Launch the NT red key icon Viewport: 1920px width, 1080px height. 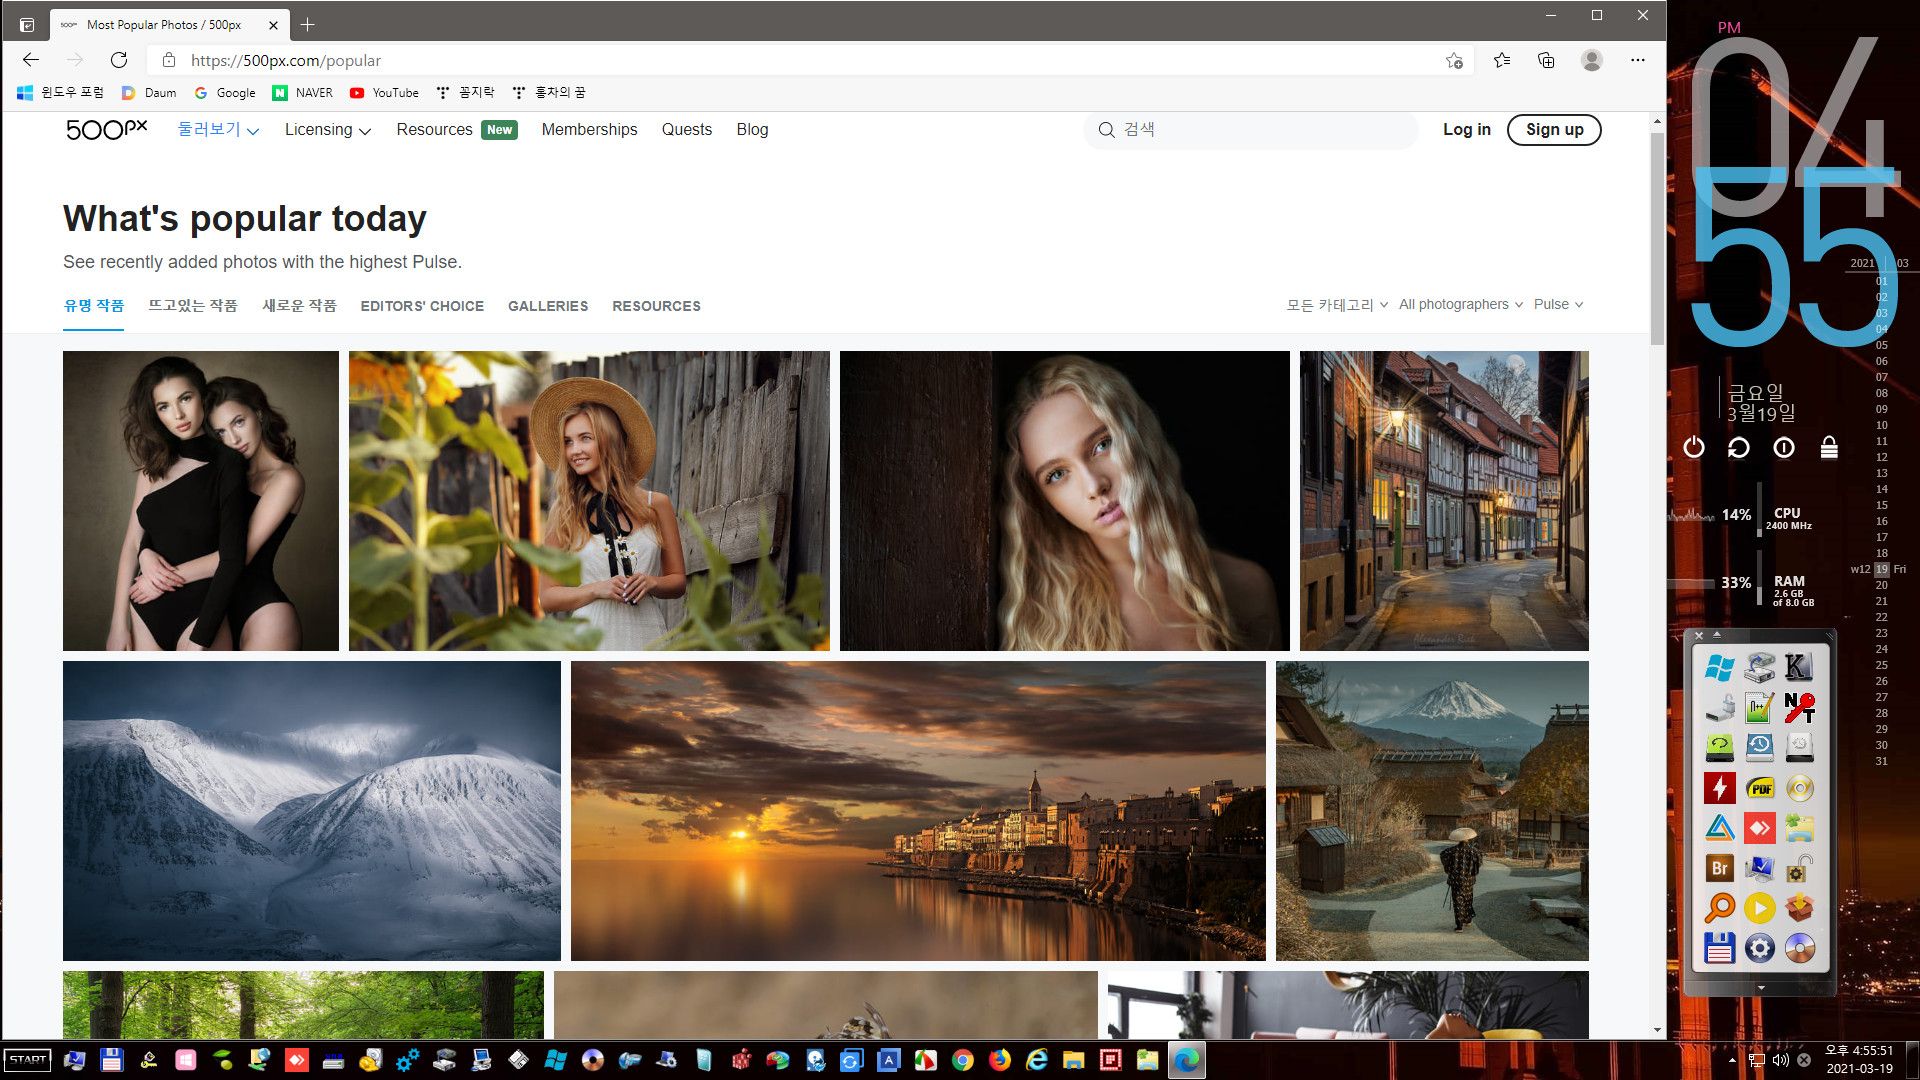point(1799,708)
